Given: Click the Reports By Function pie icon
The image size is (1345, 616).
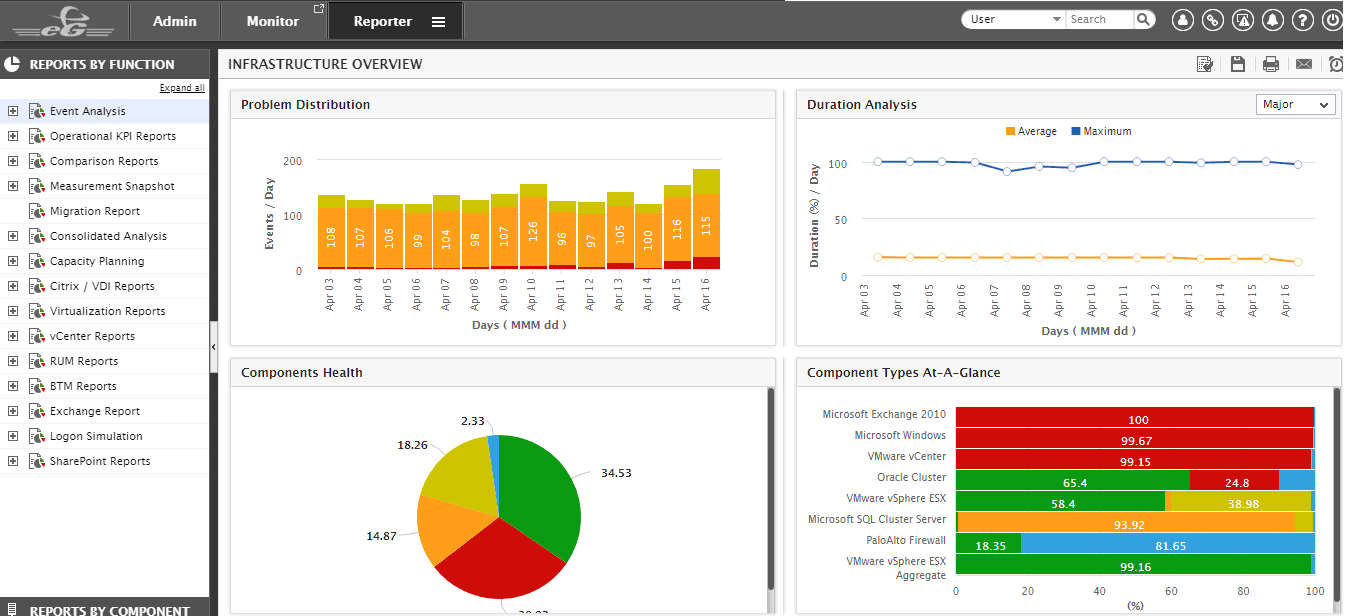Looking at the screenshot, I should [13, 64].
